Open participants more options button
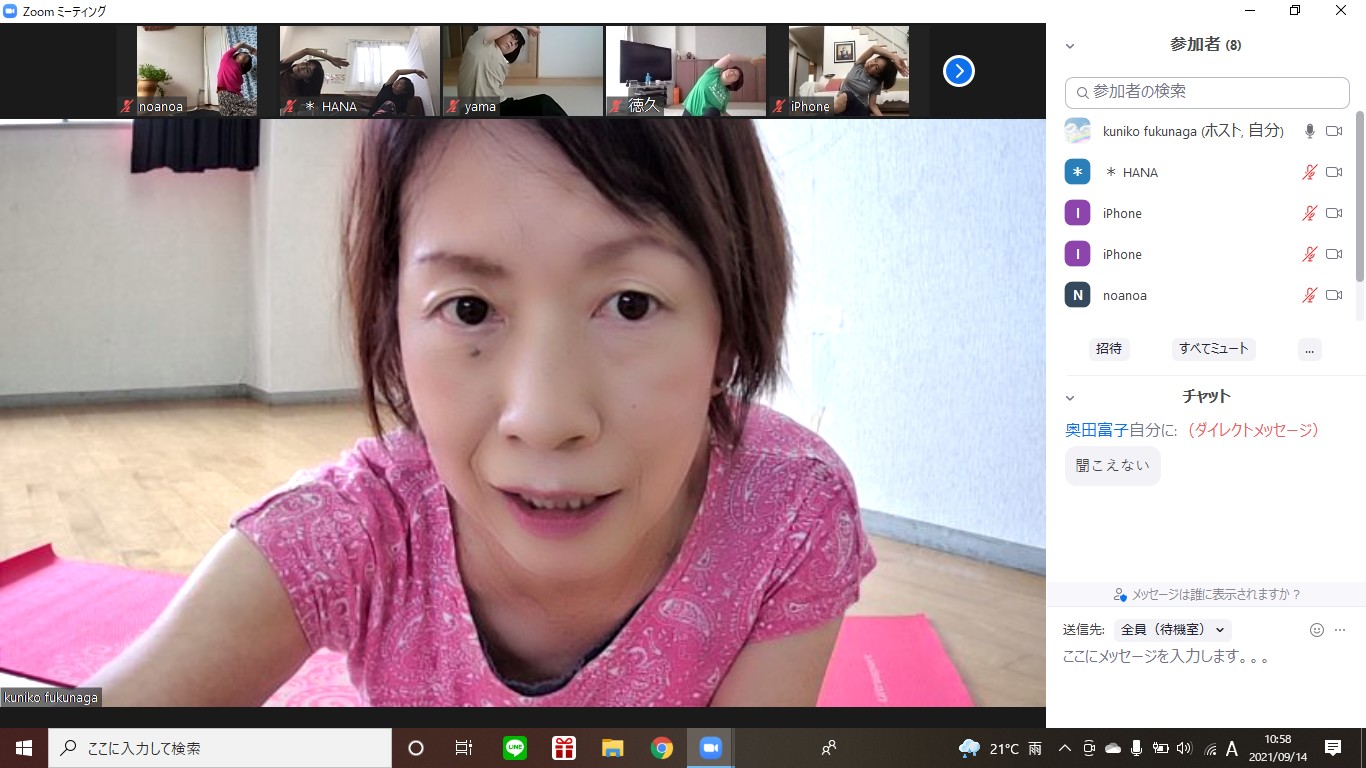This screenshot has width=1366, height=768. click(x=1310, y=349)
